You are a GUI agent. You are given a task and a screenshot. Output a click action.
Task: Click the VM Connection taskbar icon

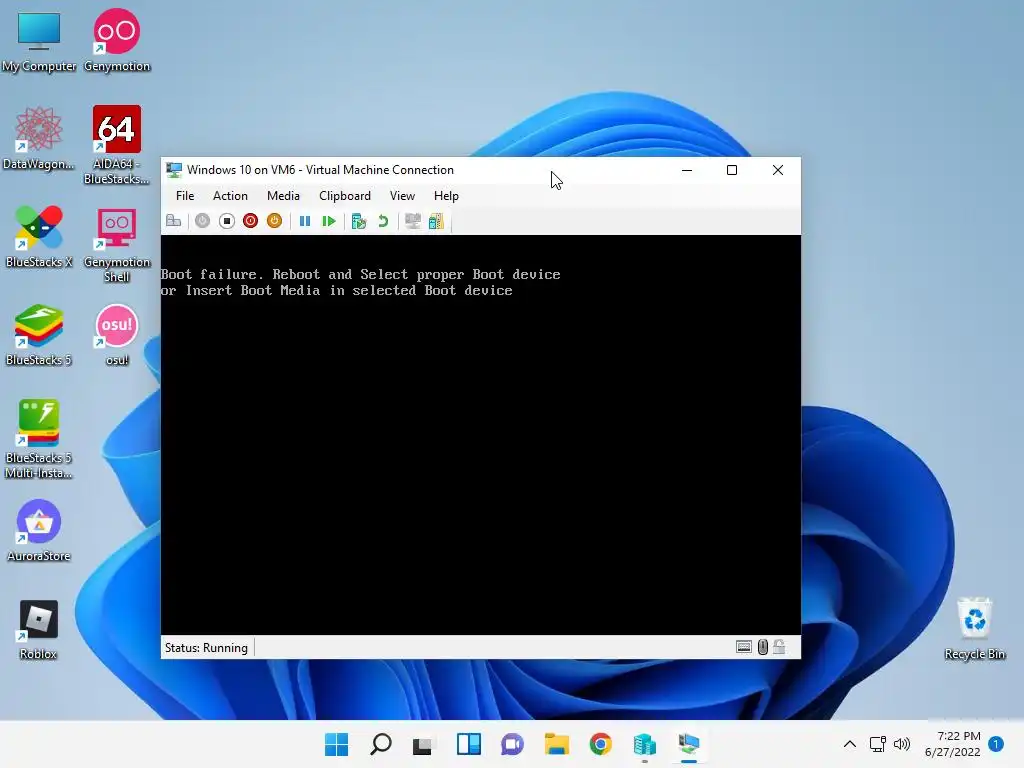688,744
